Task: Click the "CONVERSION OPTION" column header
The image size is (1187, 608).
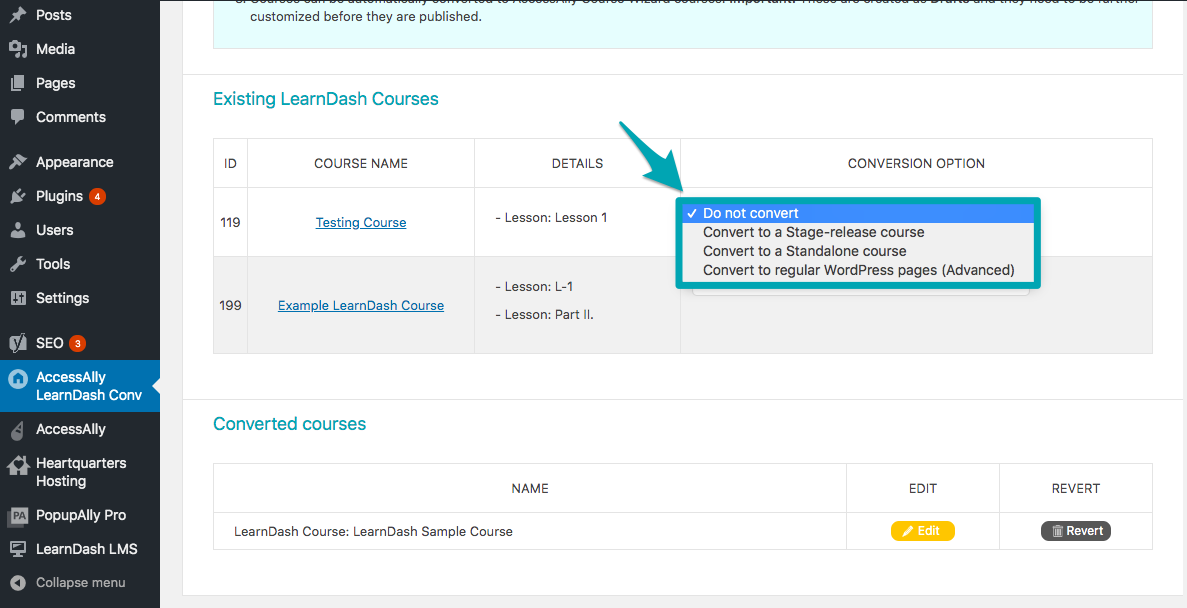Action: [x=916, y=164]
